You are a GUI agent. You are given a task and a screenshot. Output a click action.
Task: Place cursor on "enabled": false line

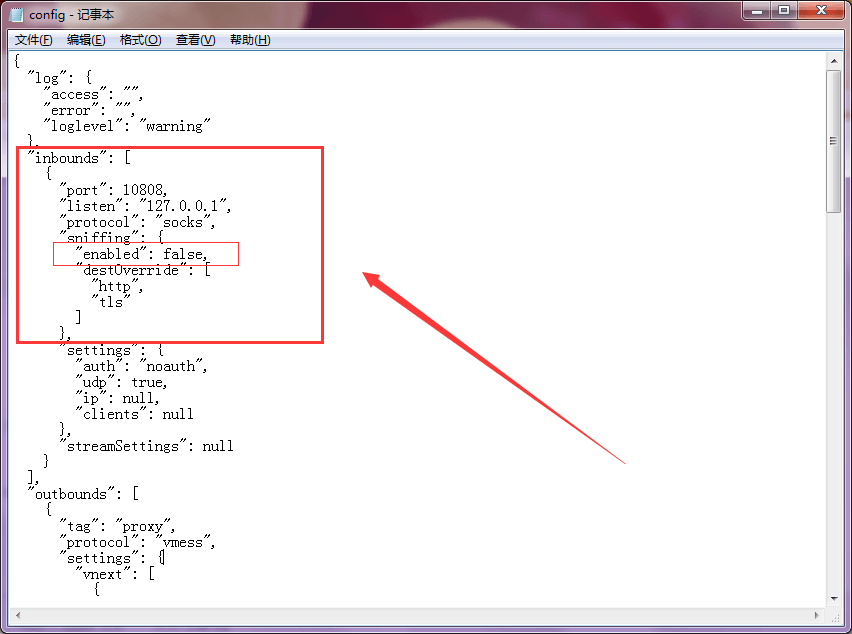tap(141, 254)
